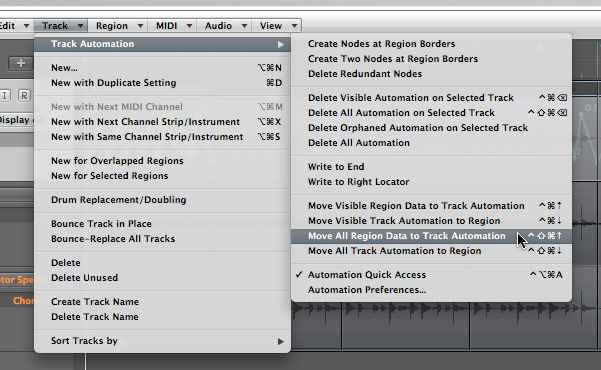Screen dimensions: 601x370
Task: Select Delete in the Track menu
Action: [x=162, y=263]
